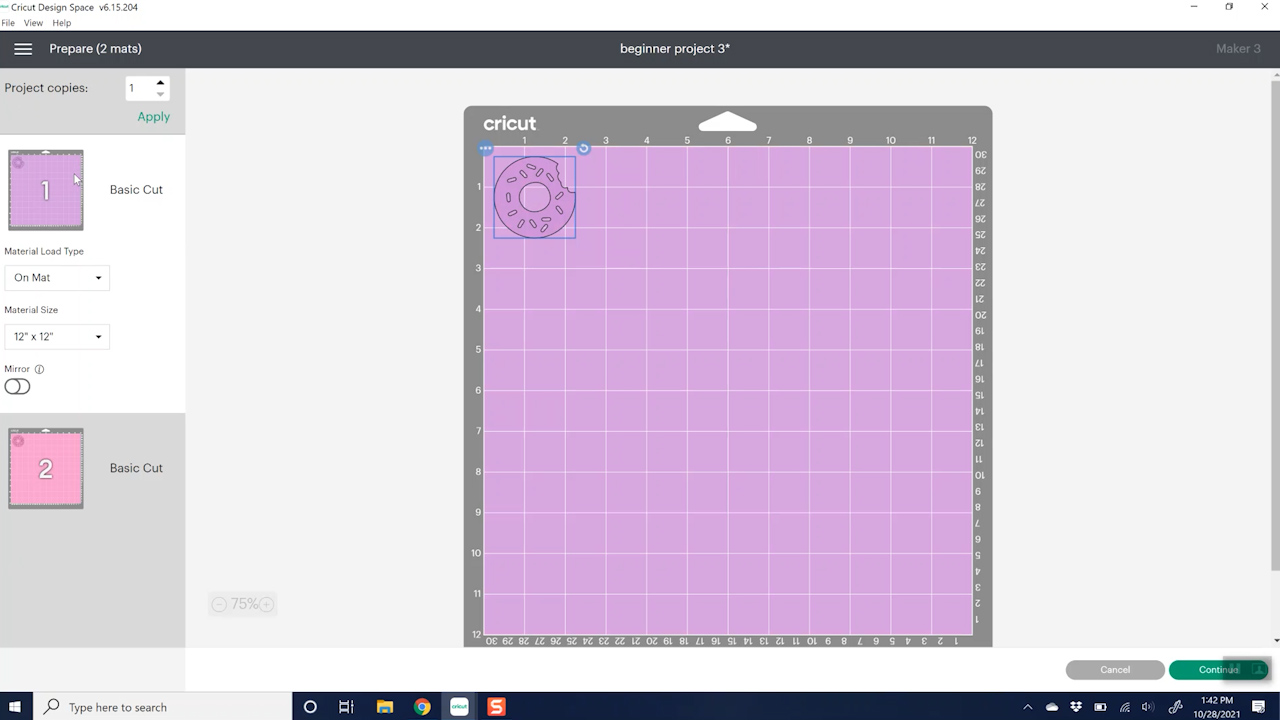Viewport: 1280px width, 720px height.
Task: Click the Basic Cut label for mat 1
Action: point(136,190)
